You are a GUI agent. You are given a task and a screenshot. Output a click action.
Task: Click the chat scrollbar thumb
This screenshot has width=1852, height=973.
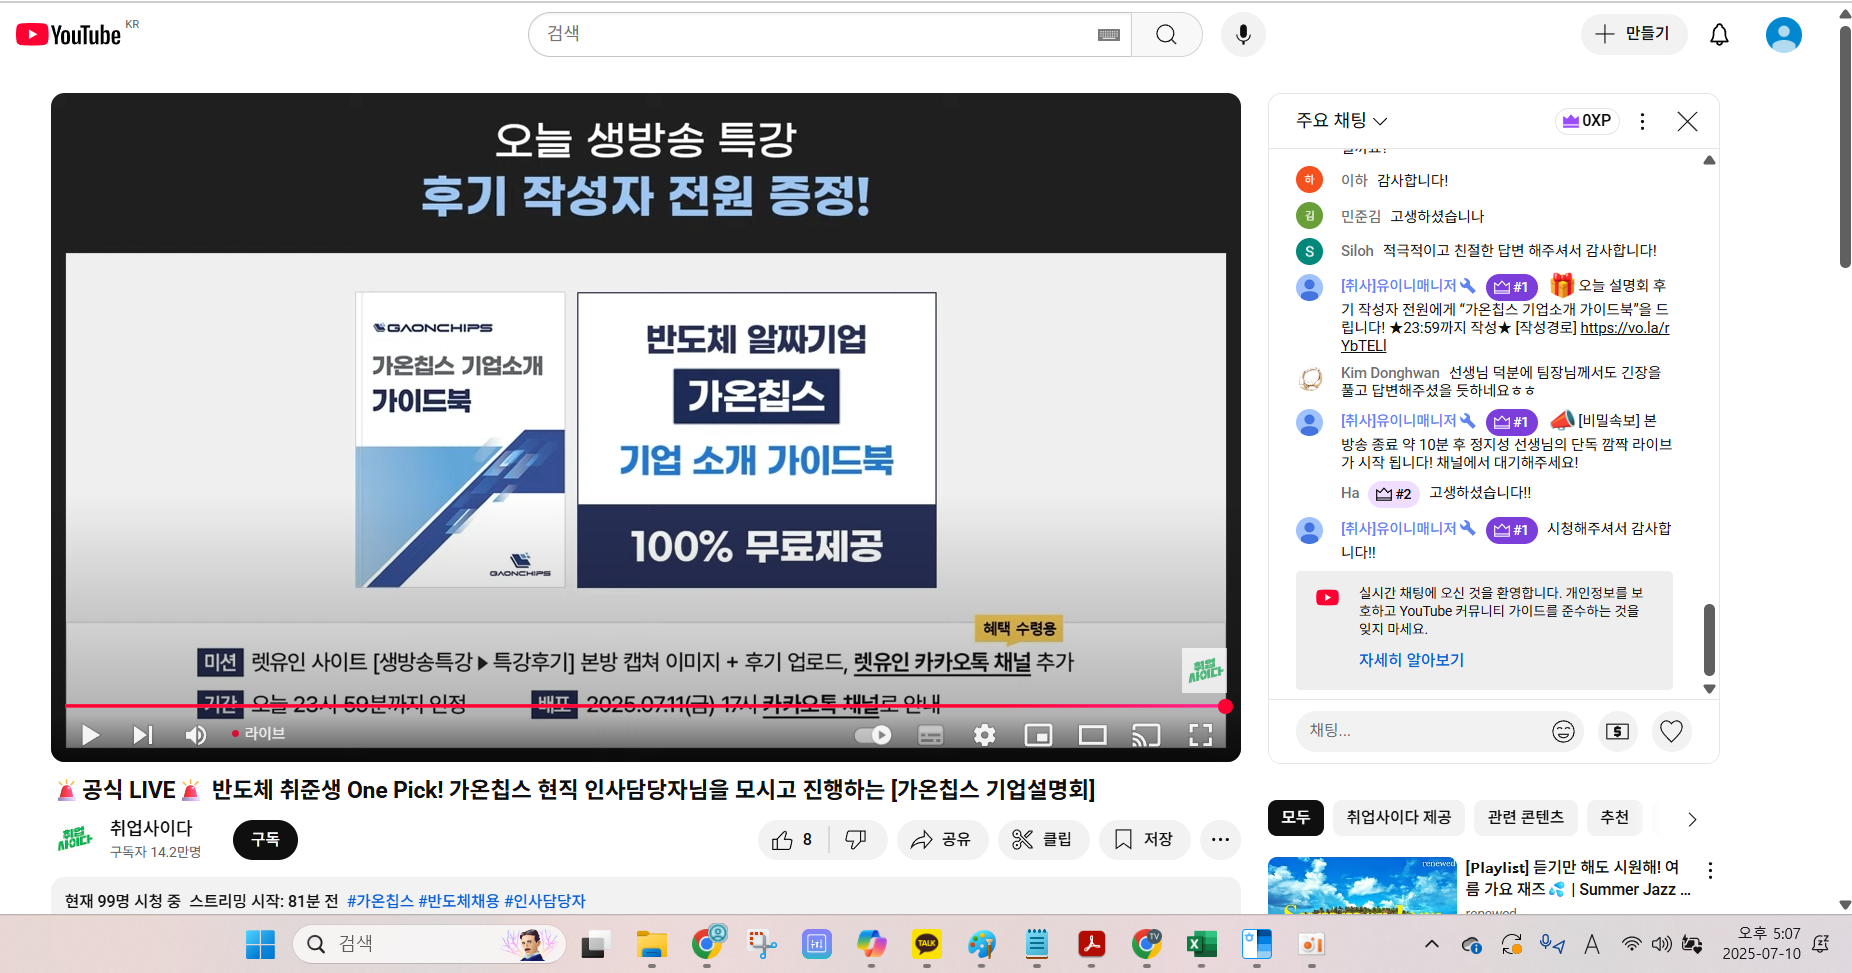(1709, 639)
